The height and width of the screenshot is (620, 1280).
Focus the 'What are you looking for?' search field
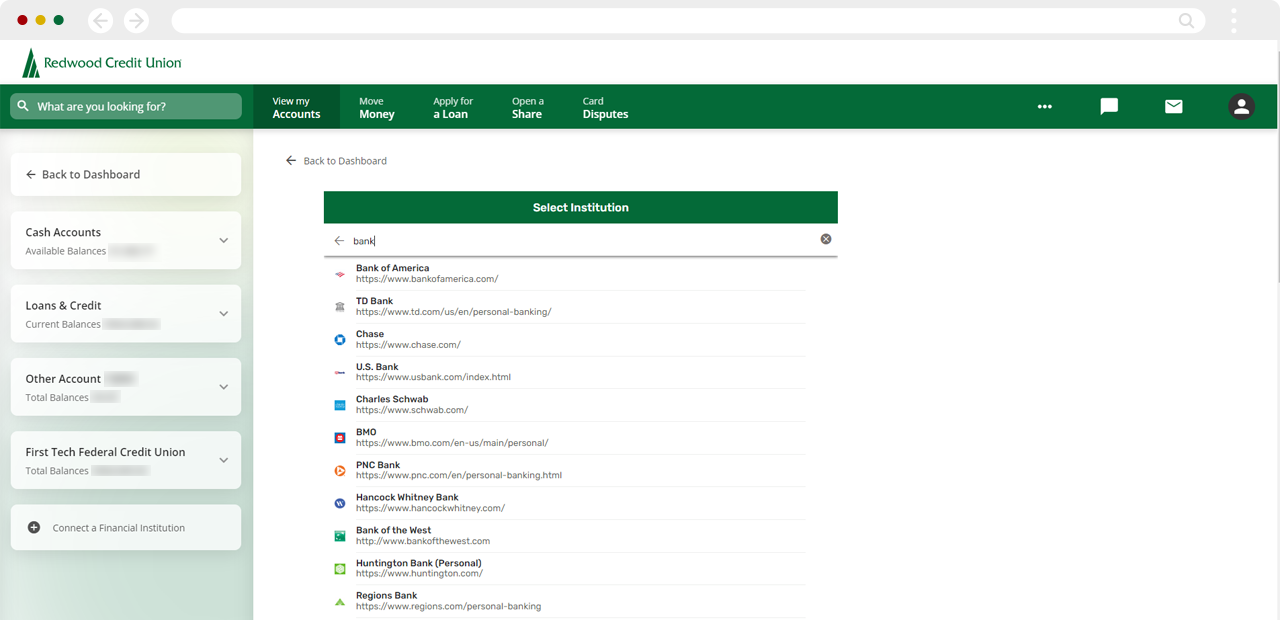tap(126, 106)
